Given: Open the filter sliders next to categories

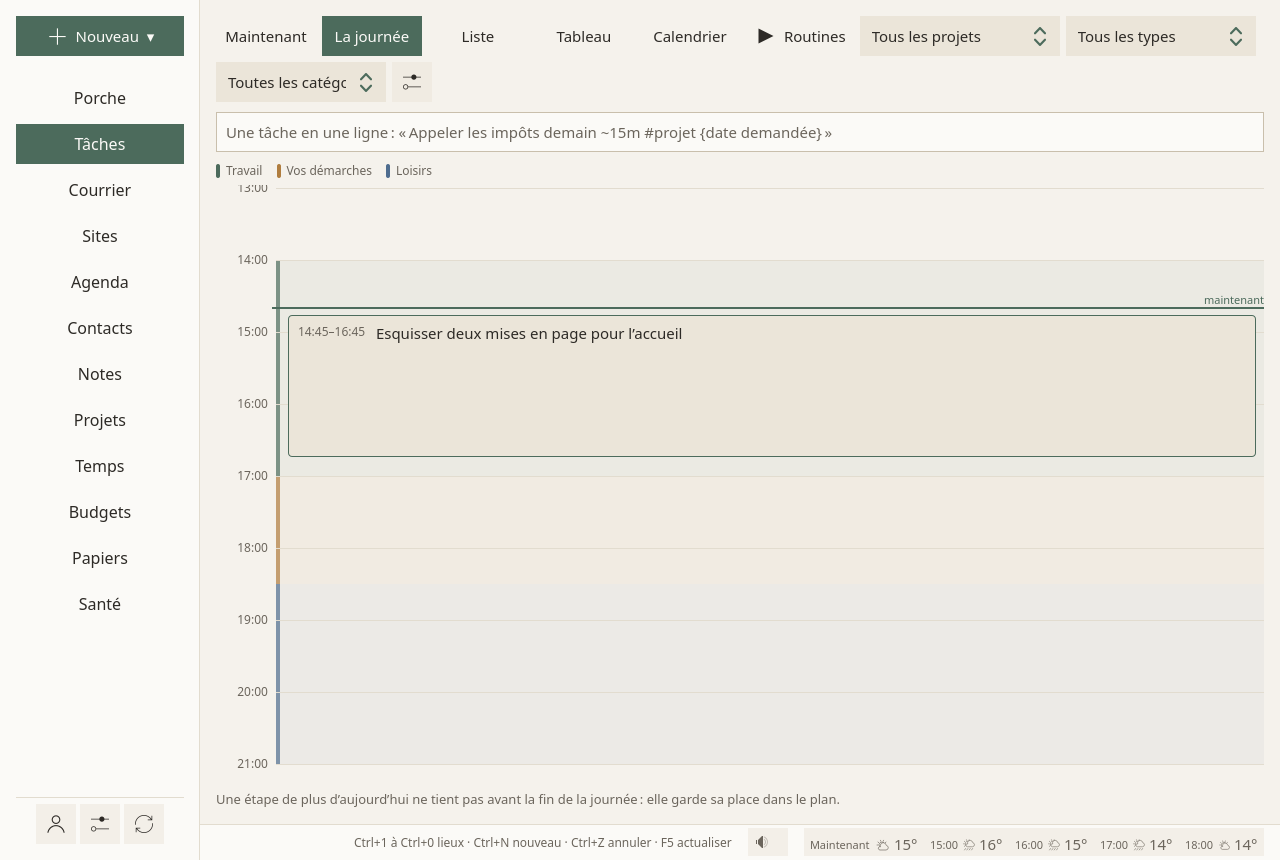Looking at the screenshot, I should tap(412, 82).
